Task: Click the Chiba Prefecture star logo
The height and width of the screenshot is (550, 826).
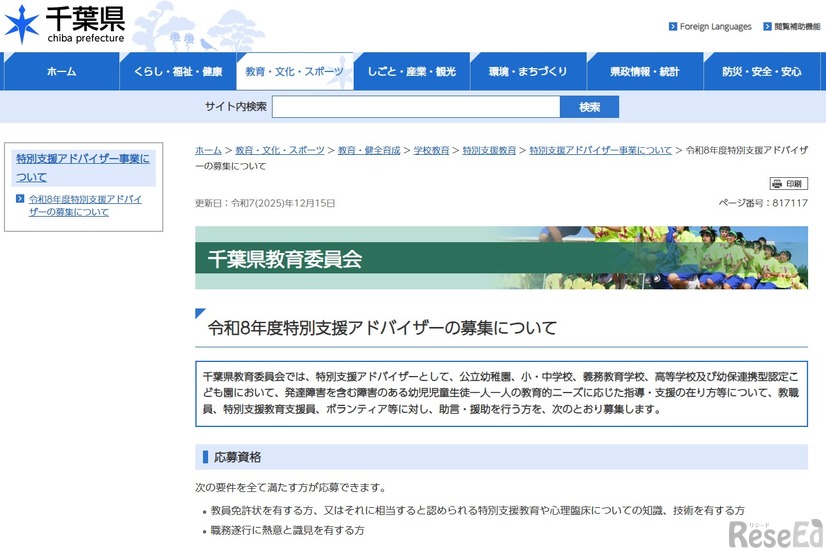Action: pos(22,24)
